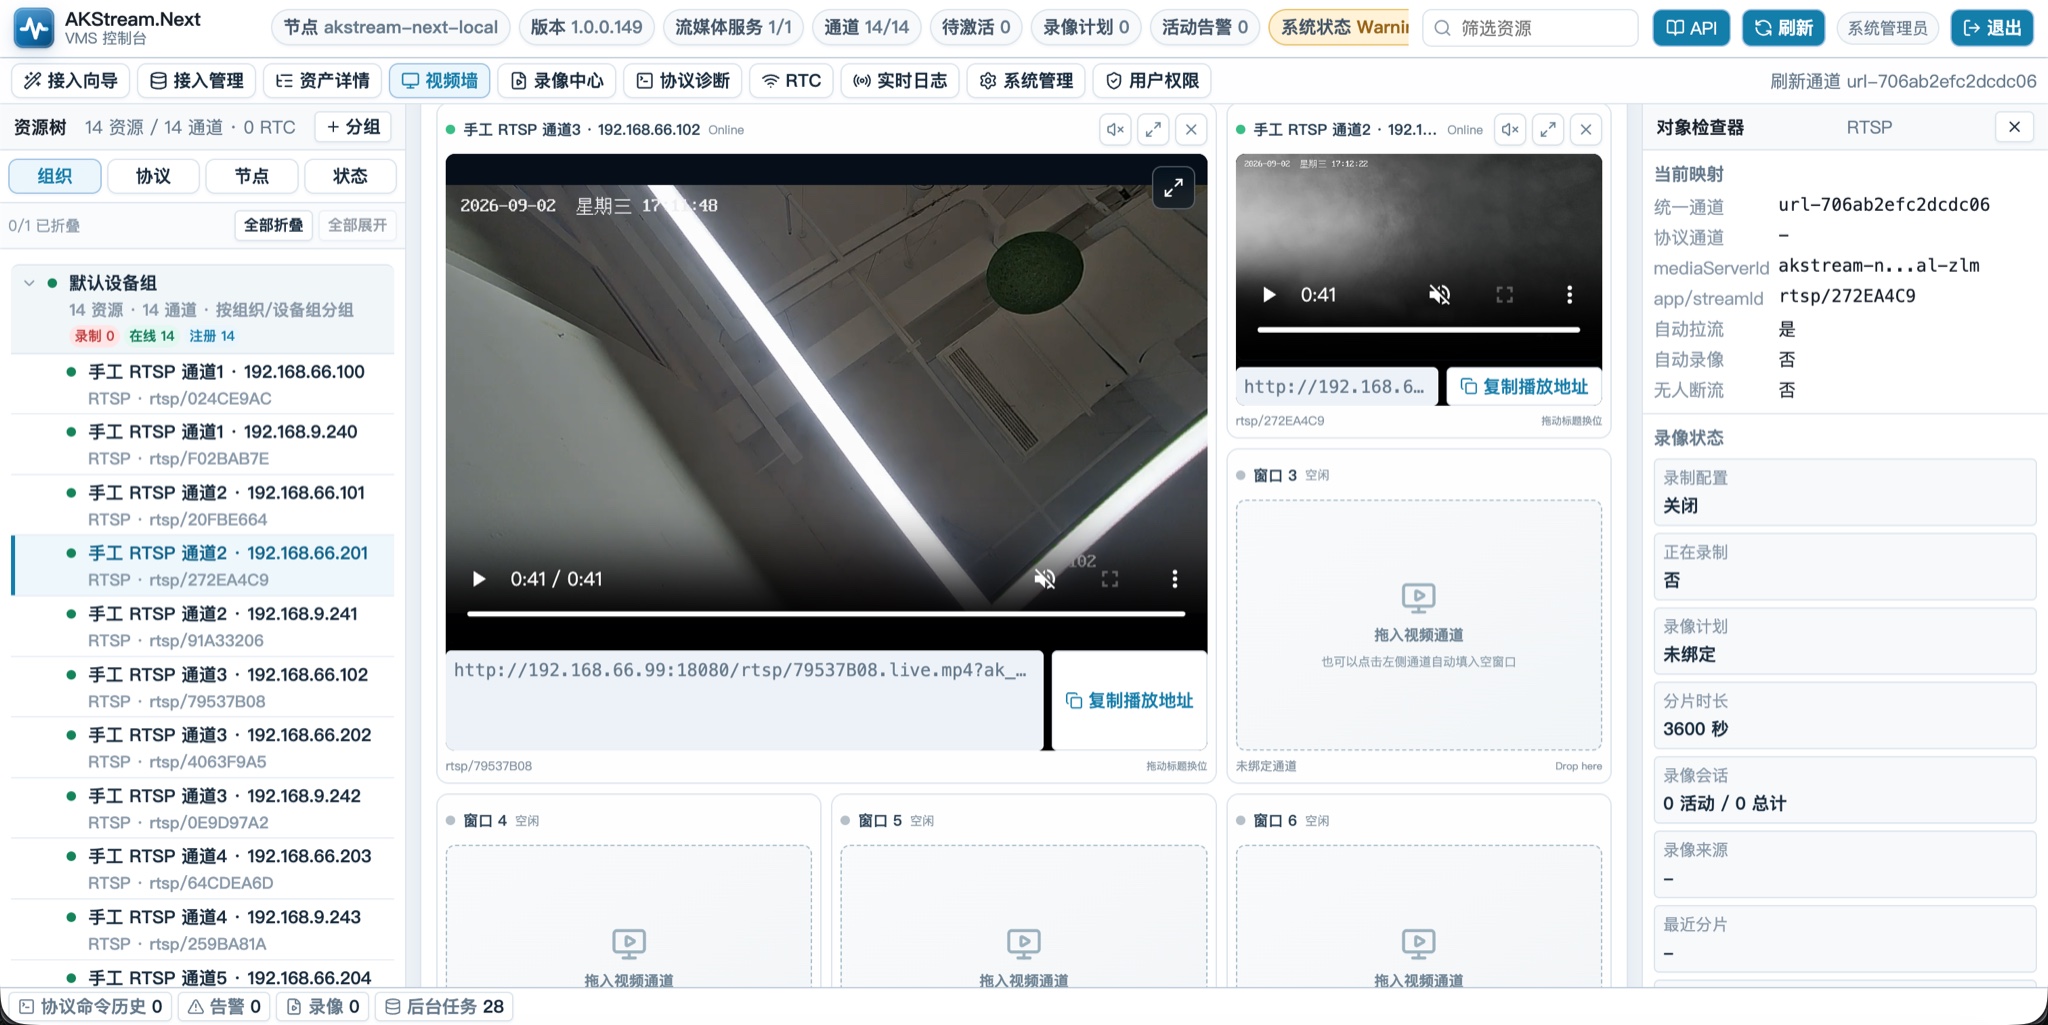The width and height of the screenshot is (2048, 1025).
Task: Click the AKStream.Next waveform logo icon
Action: pos(34,28)
